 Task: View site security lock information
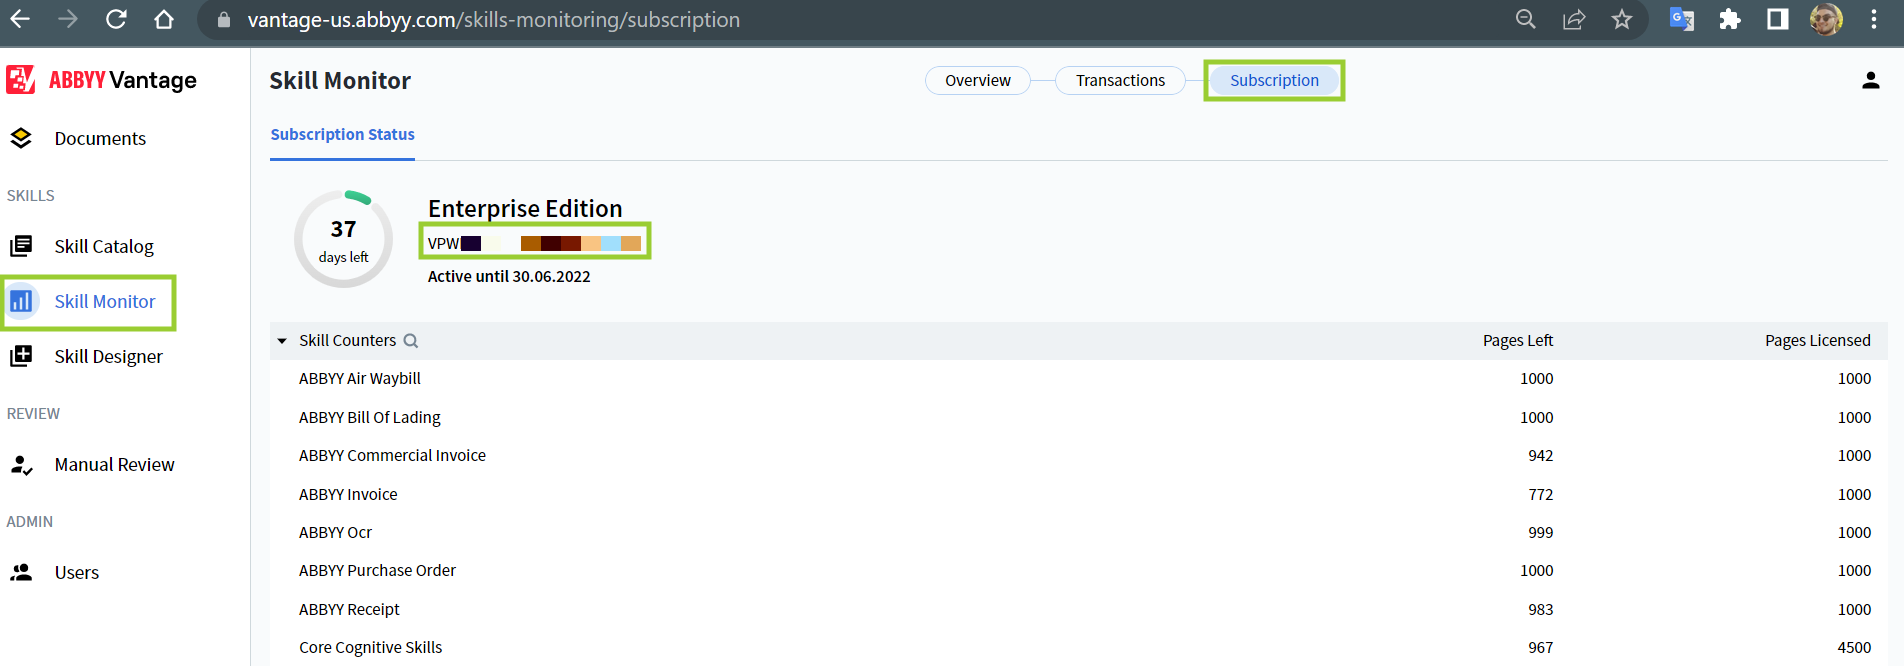(224, 20)
